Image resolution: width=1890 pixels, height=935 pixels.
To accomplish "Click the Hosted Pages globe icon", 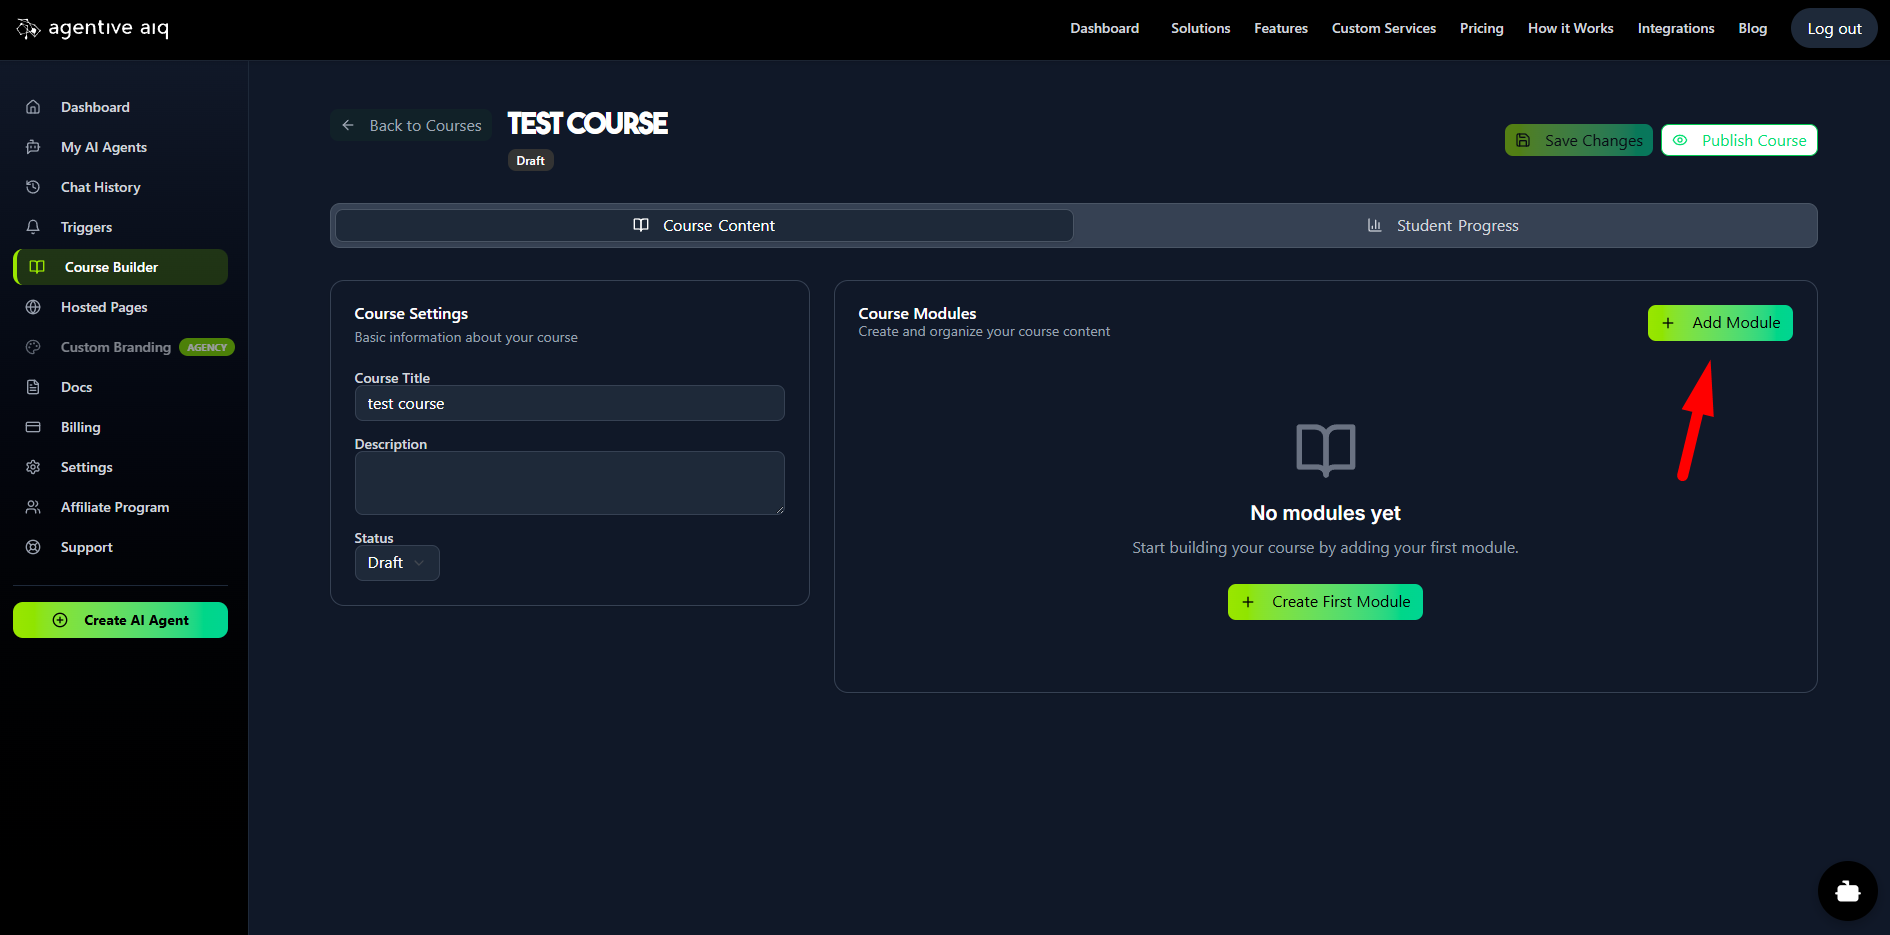I will tap(33, 307).
